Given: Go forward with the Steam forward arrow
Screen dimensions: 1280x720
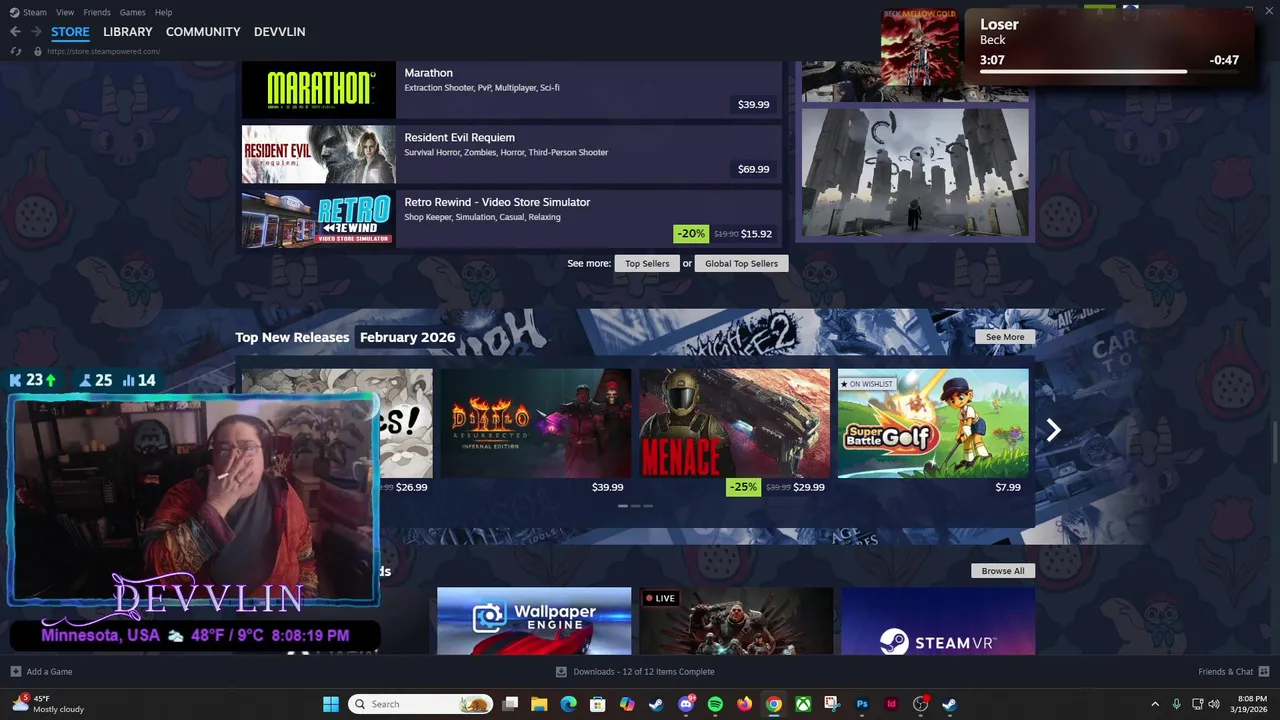Looking at the screenshot, I should click(35, 32).
